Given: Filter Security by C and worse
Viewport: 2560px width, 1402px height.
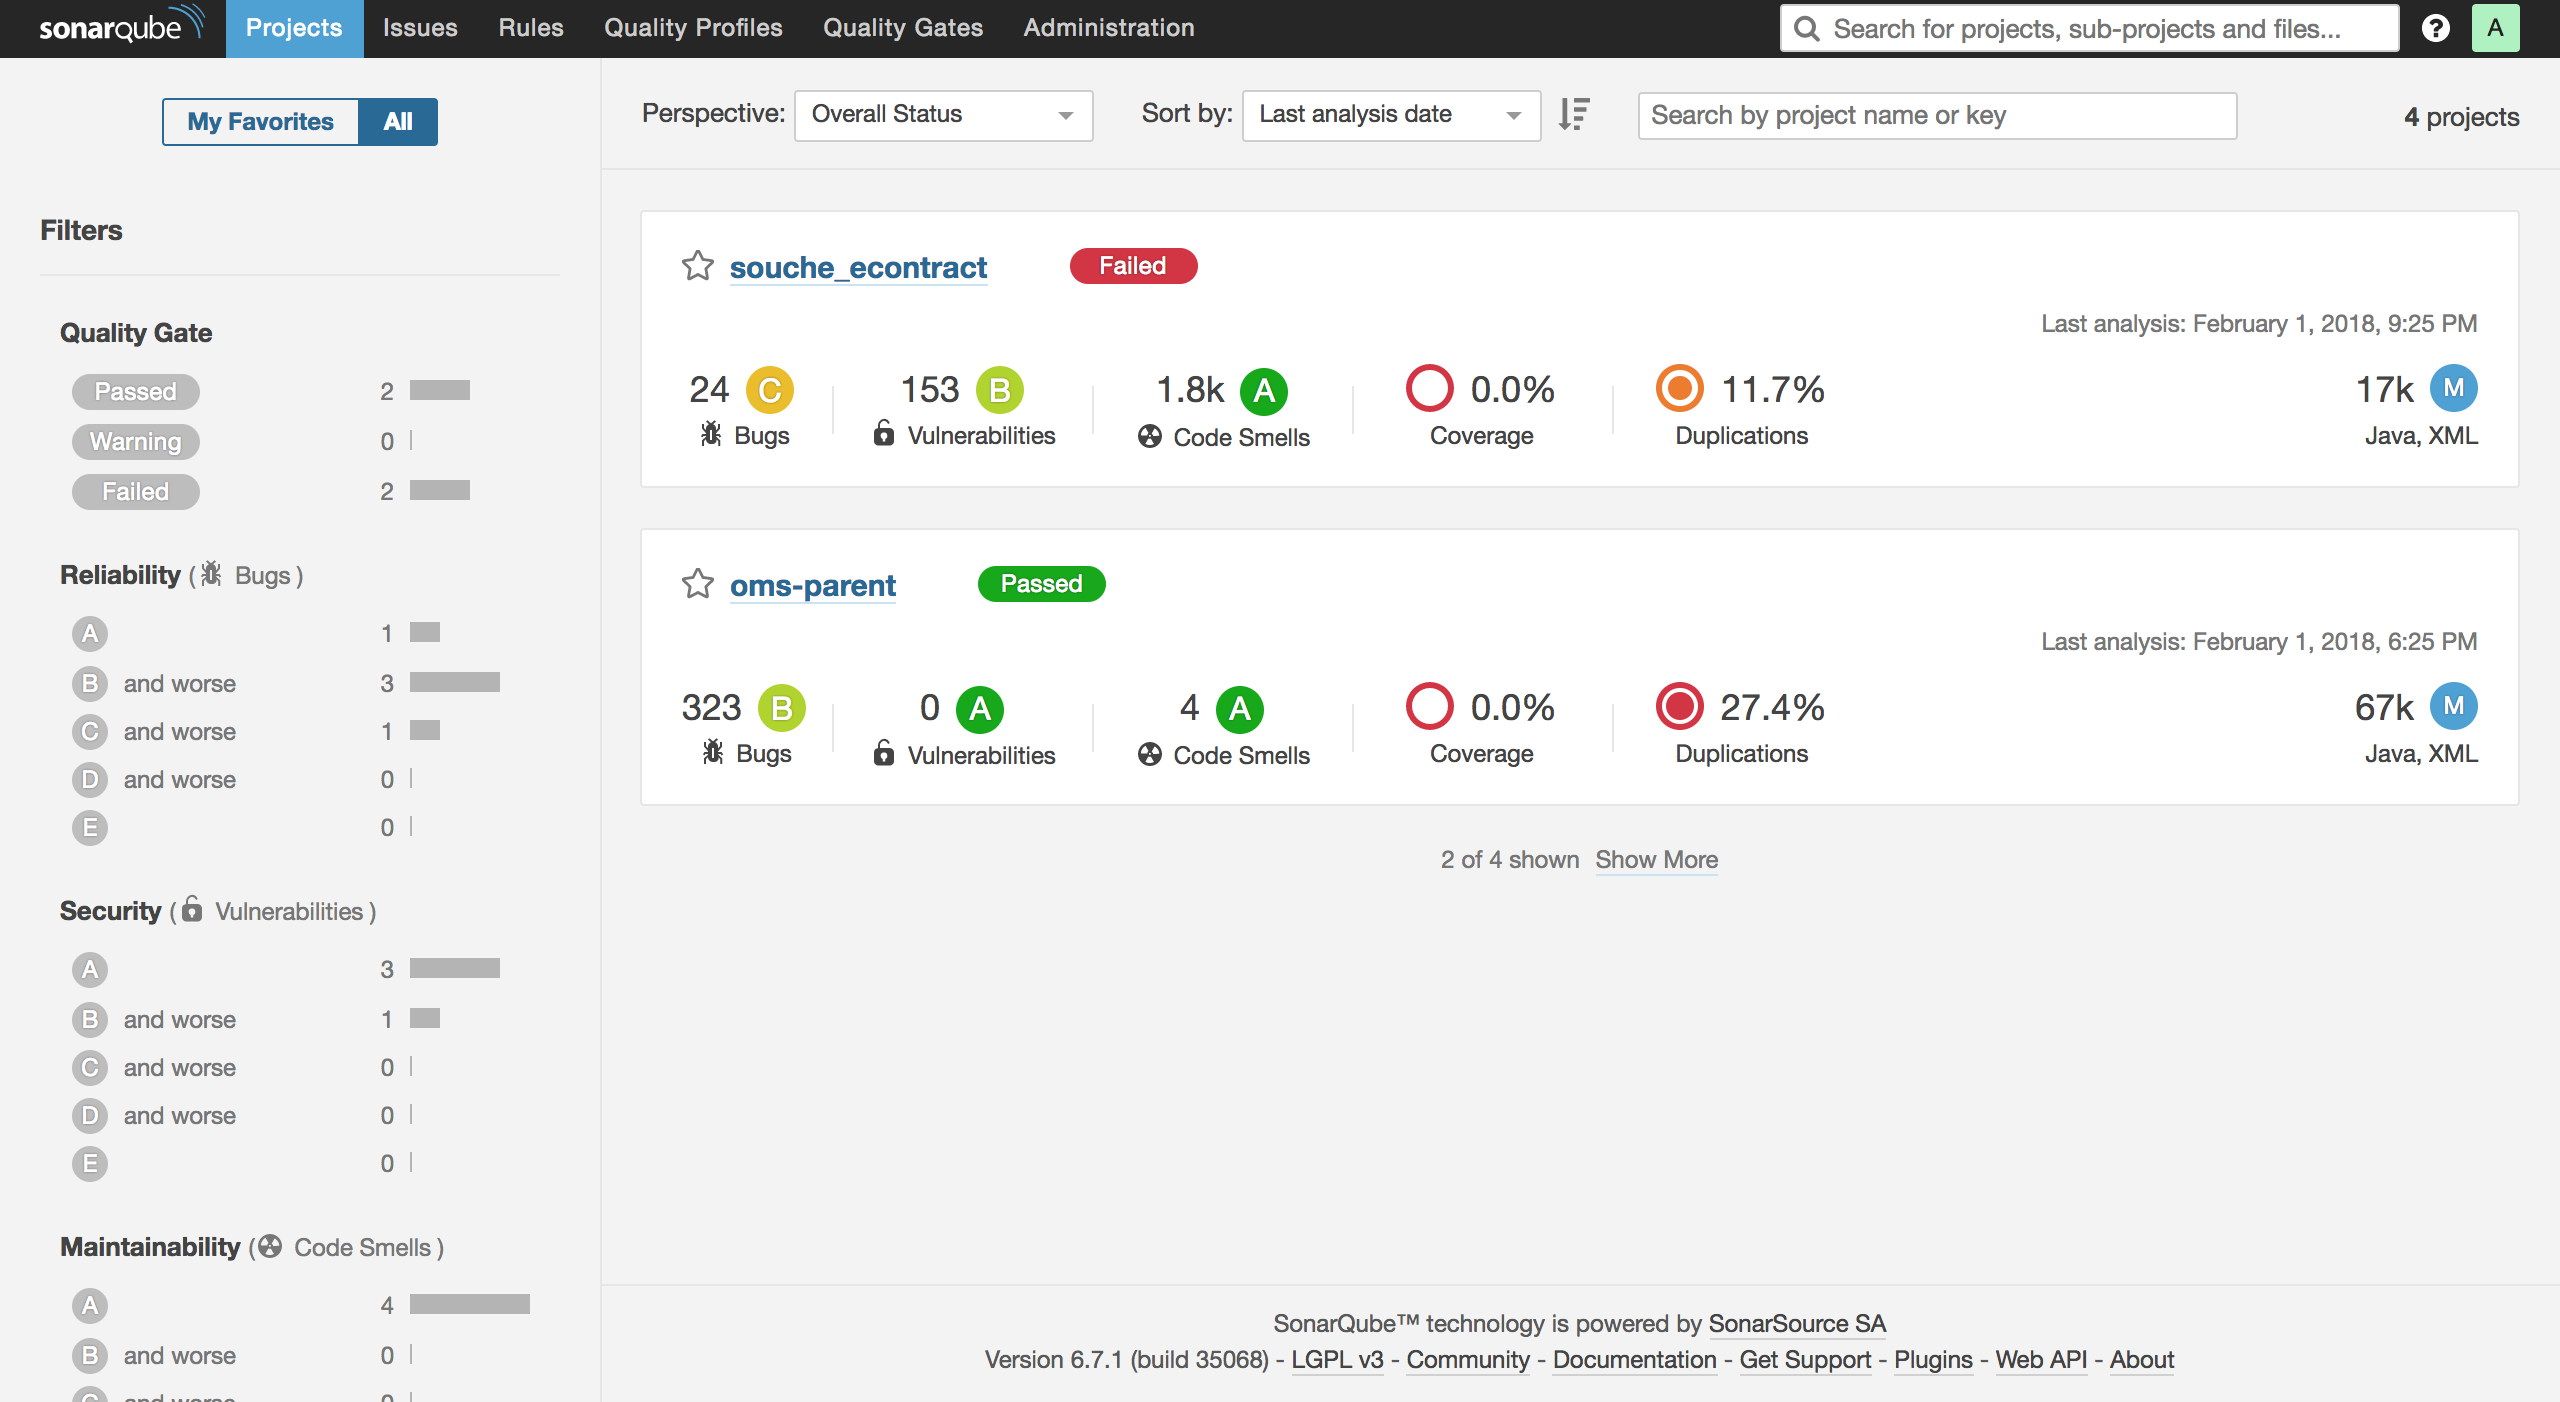Looking at the screenshot, I should [x=154, y=1067].
